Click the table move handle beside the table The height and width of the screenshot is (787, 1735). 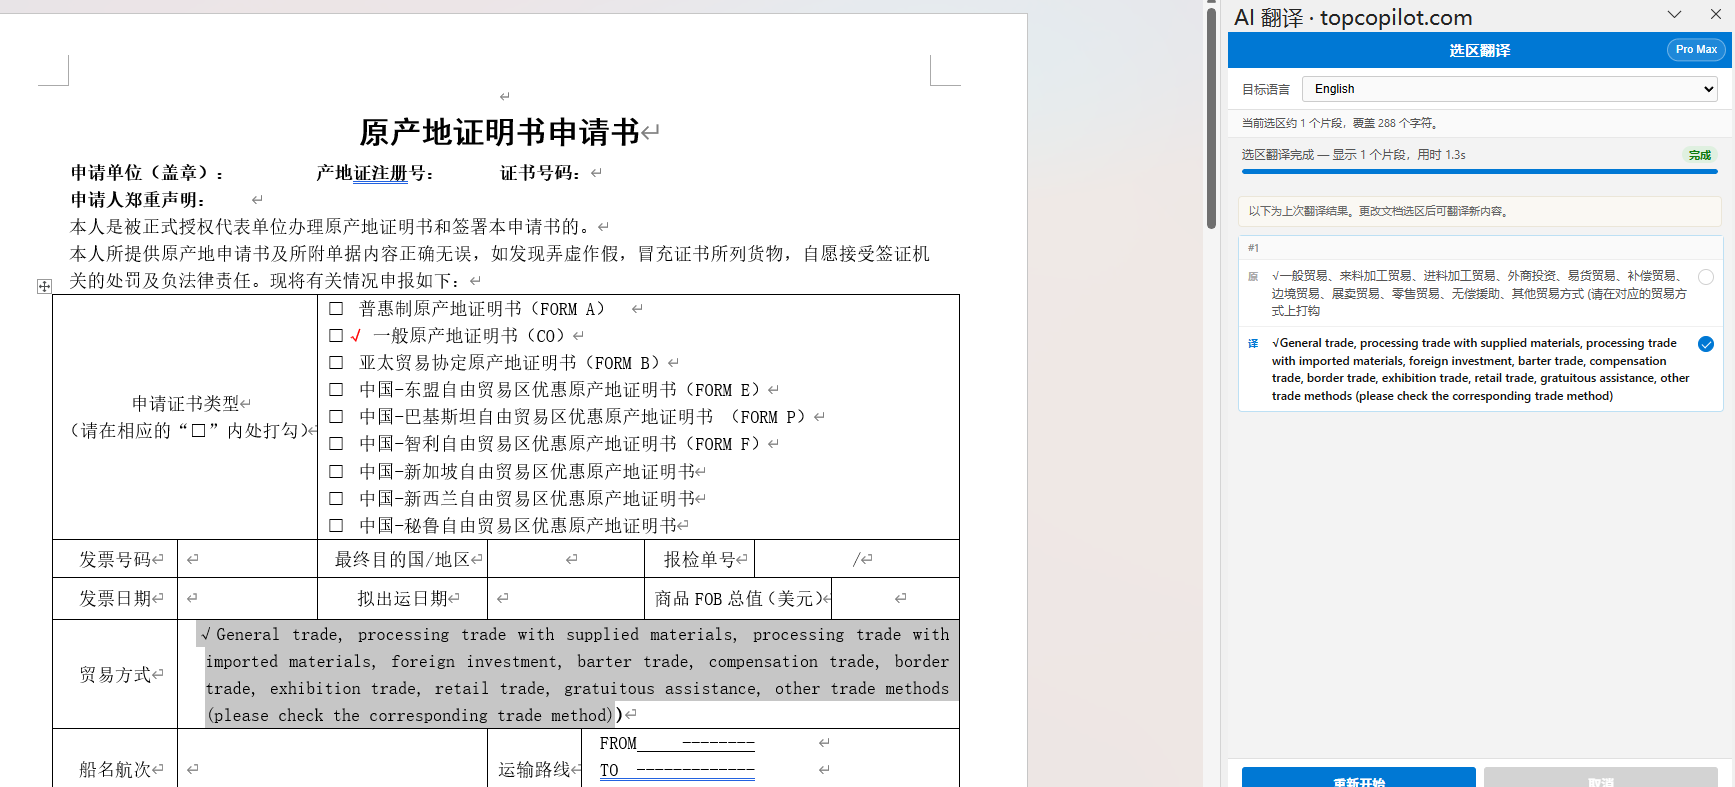(x=44, y=286)
